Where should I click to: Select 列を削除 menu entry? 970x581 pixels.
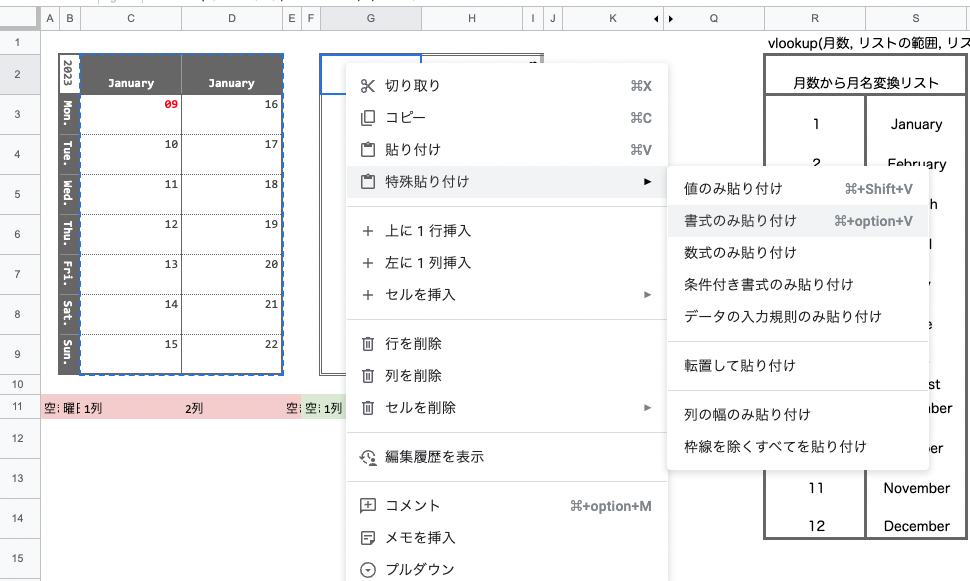point(507,376)
